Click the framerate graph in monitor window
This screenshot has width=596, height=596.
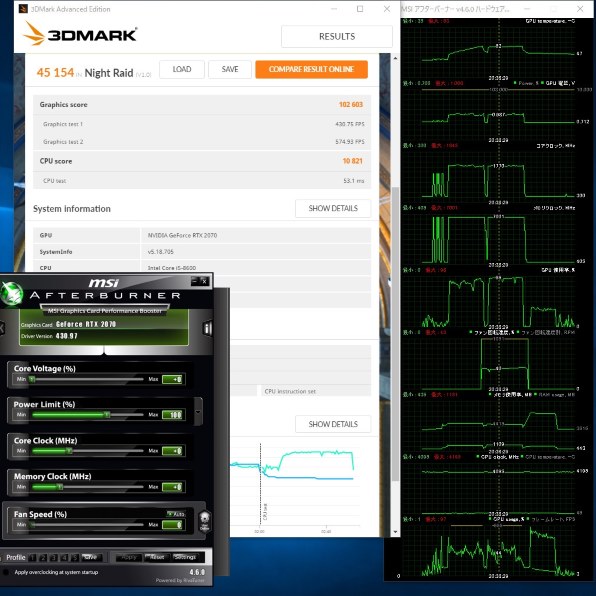click(498, 549)
